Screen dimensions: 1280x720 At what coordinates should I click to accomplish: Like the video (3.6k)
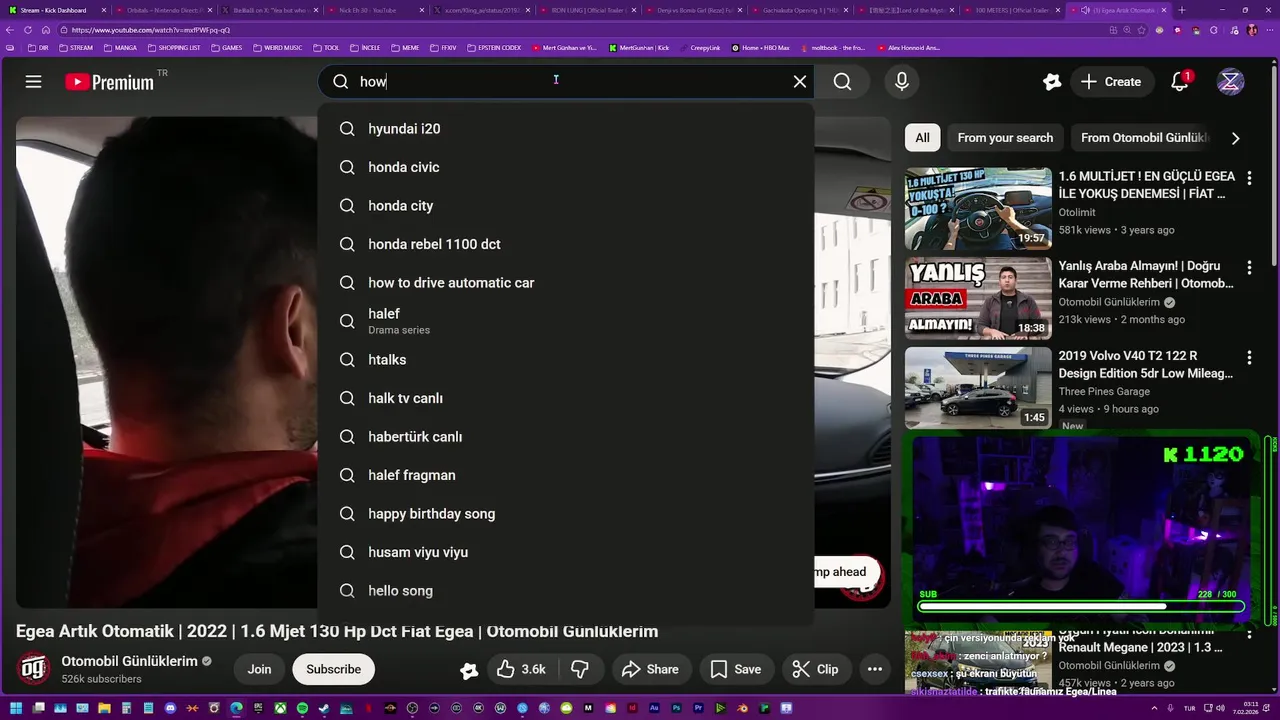click(523, 669)
